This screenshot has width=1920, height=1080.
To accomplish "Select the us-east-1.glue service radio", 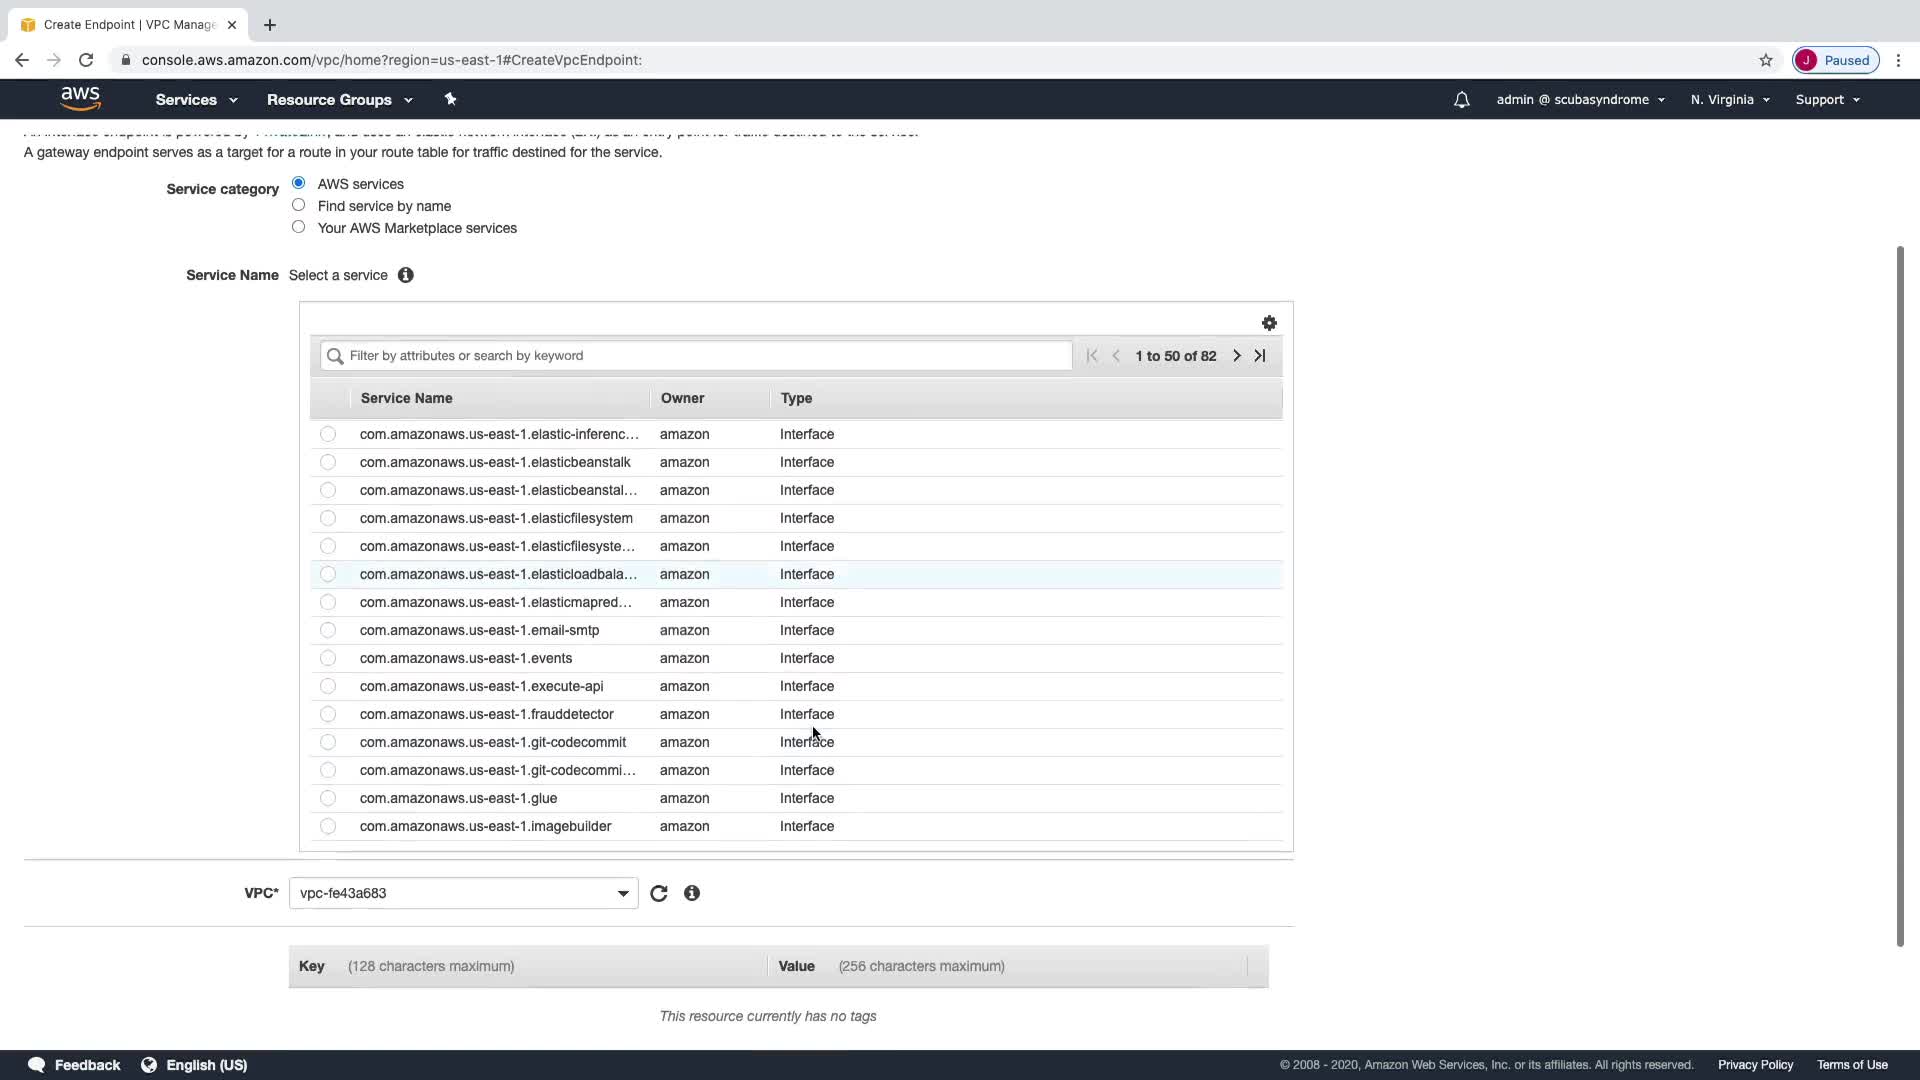I will pyautogui.click(x=328, y=798).
